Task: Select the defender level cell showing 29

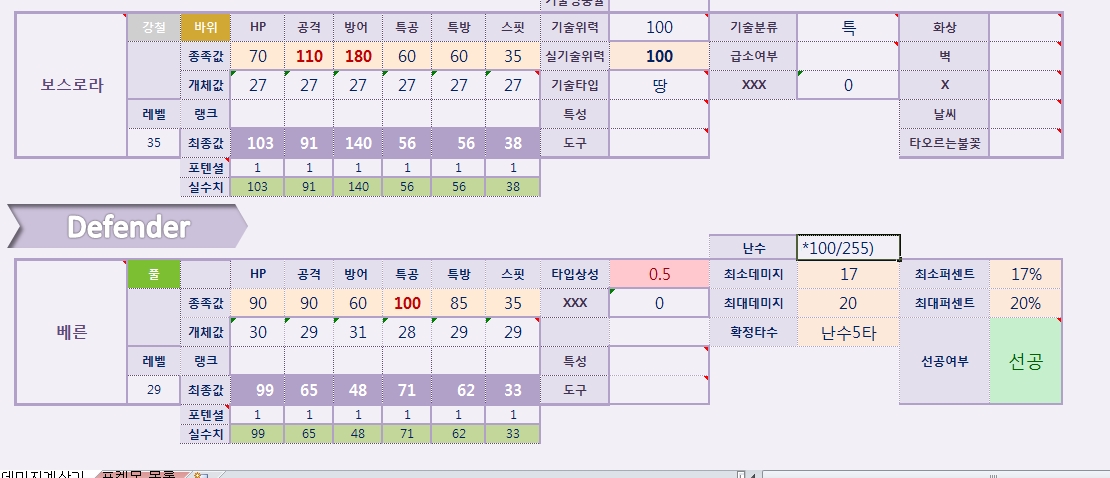Action: pyautogui.click(x=153, y=390)
